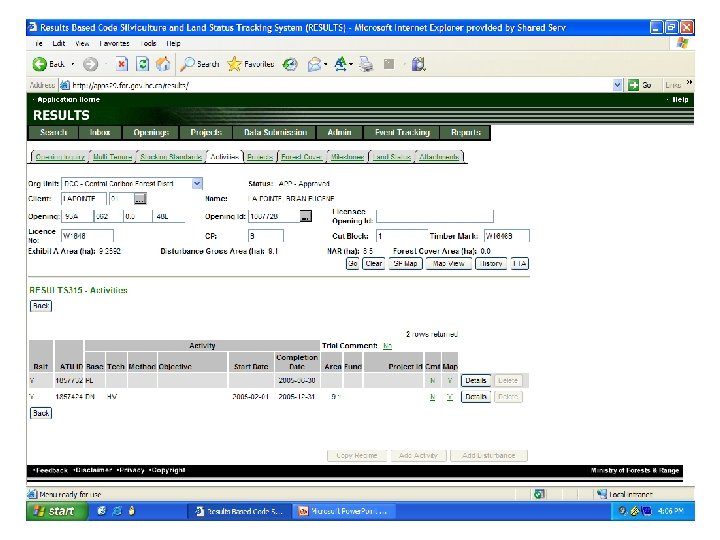This screenshot has width=720, height=540.
Task: Open the Data Submission main menu
Action: point(275,132)
